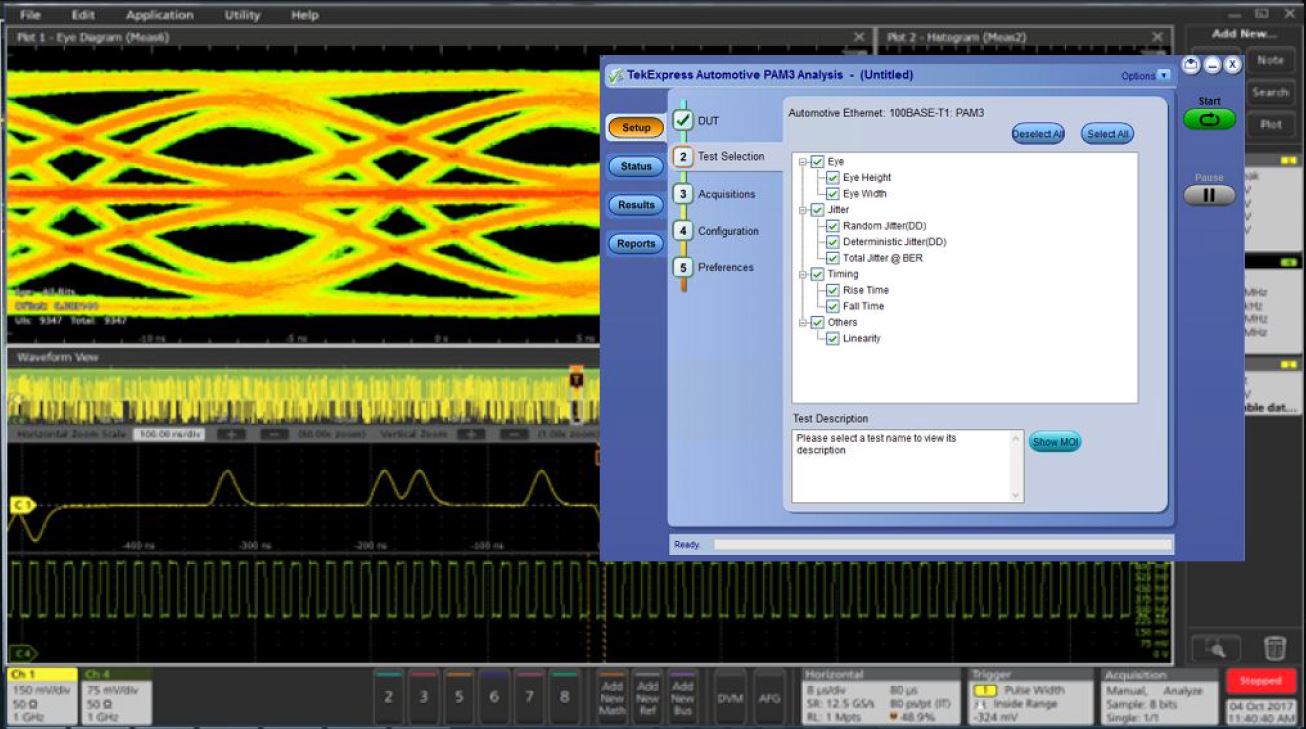Click the Horizontal Zoom Scale input field
The width and height of the screenshot is (1306, 729).
pos(168,435)
